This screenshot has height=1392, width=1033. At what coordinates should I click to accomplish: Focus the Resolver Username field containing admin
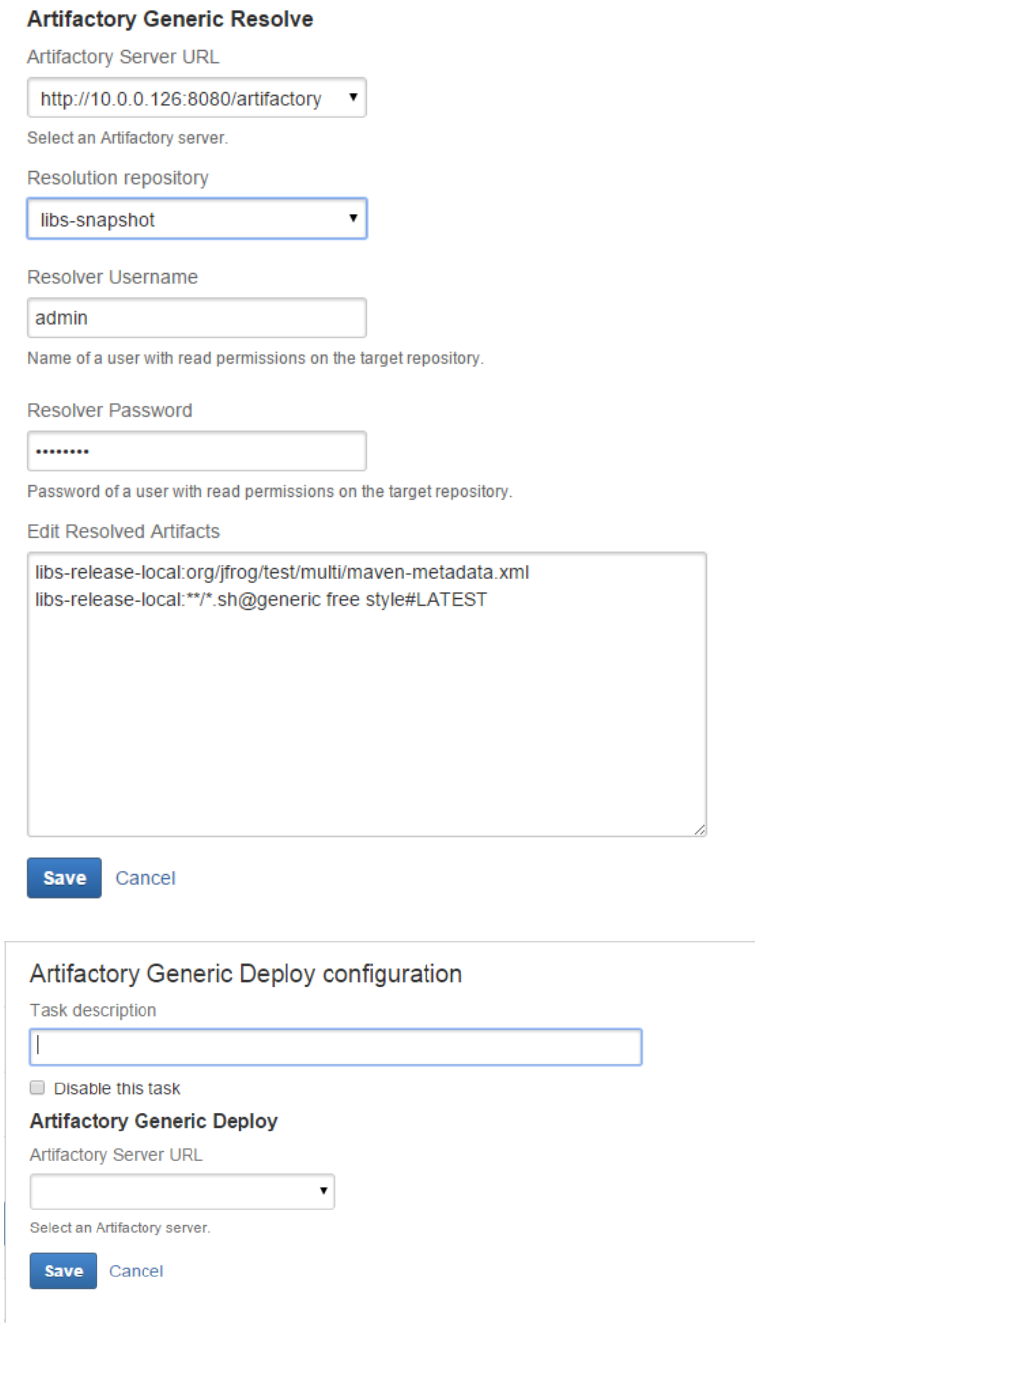coord(196,318)
